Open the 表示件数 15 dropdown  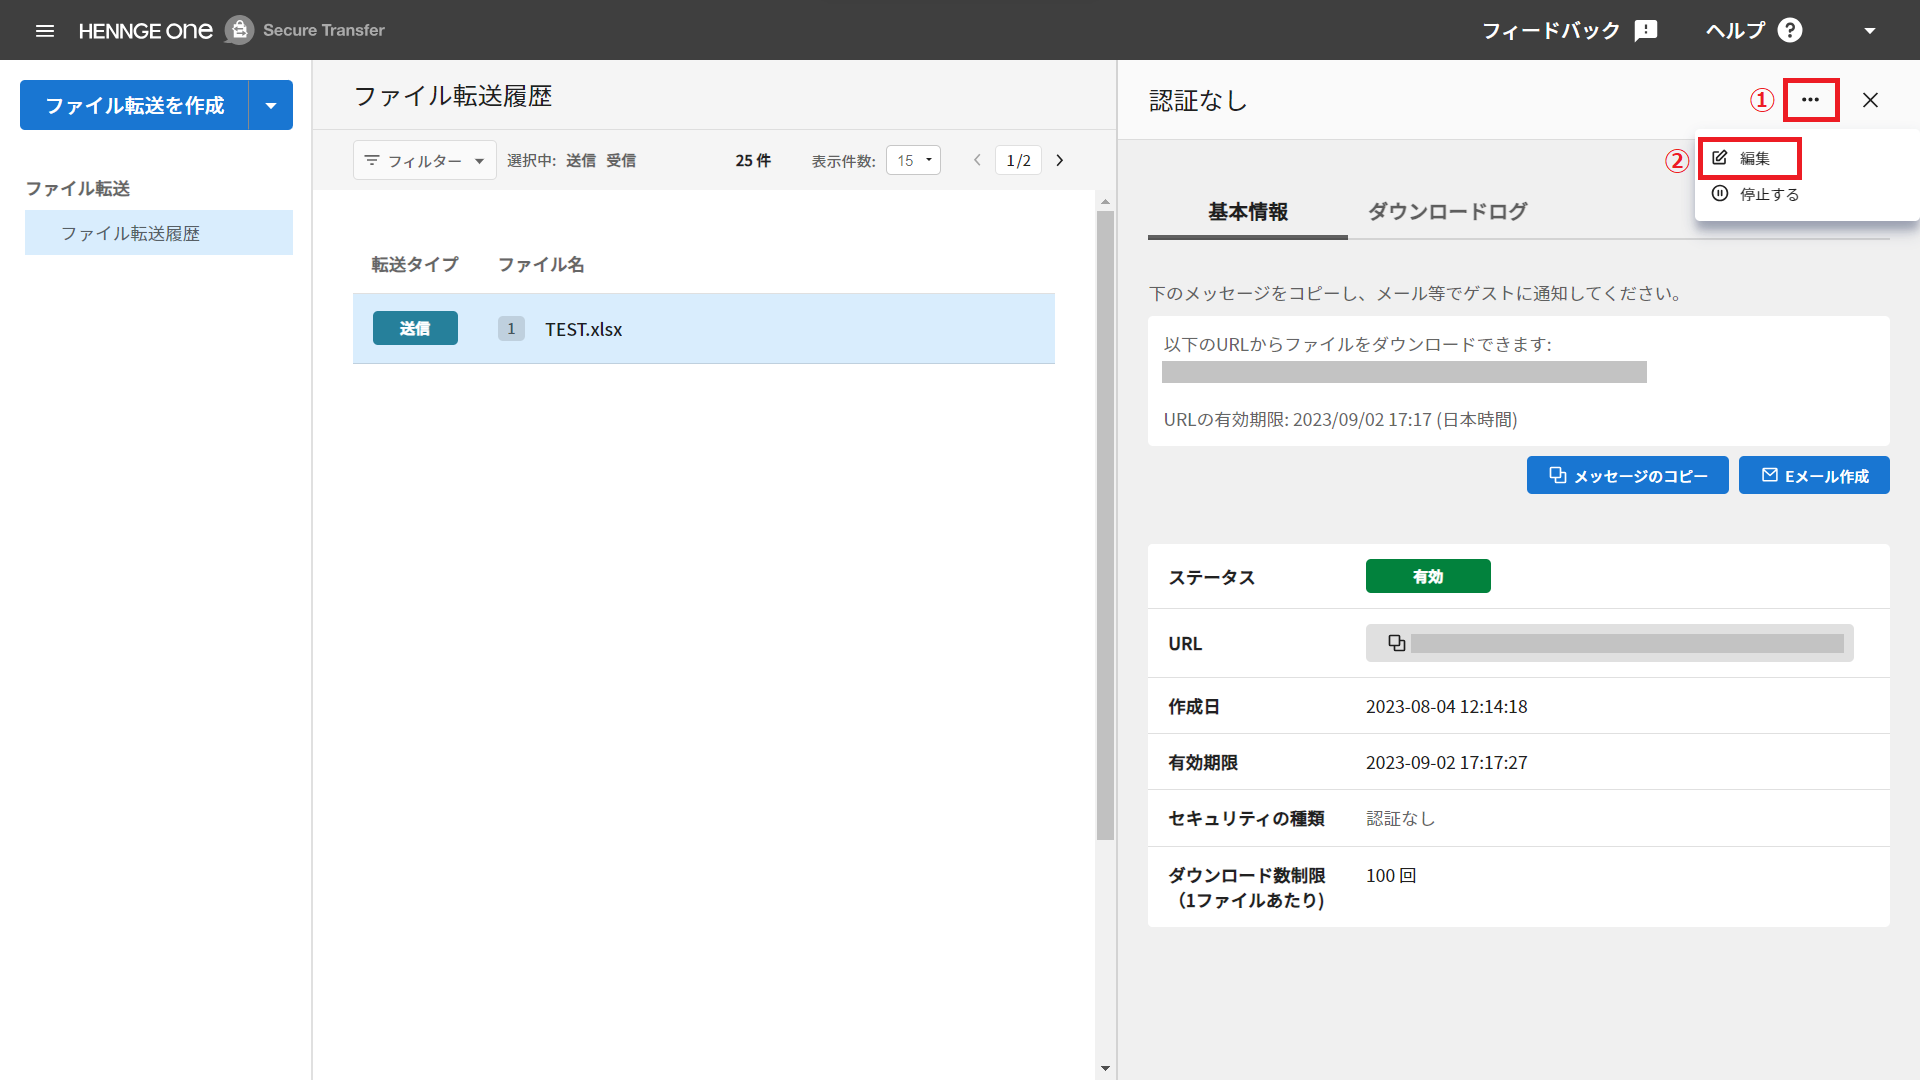click(x=913, y=160)
